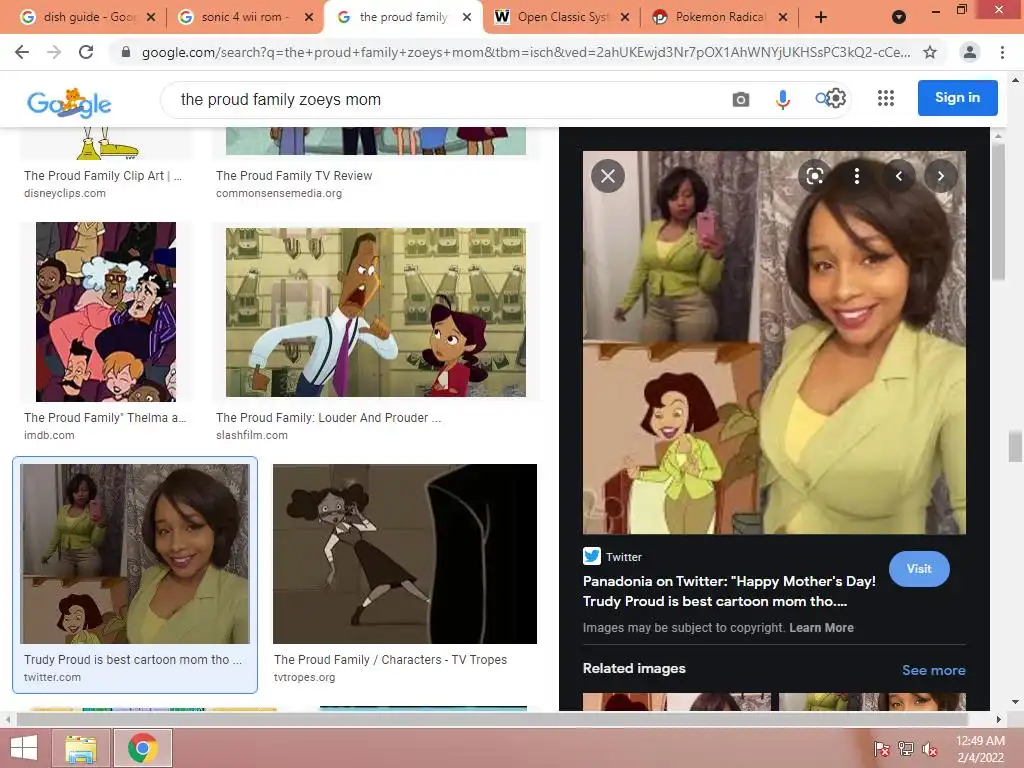1024x768 pixels.
Task: Click Chrome icon on taskbar
Action: pos(143,748)
